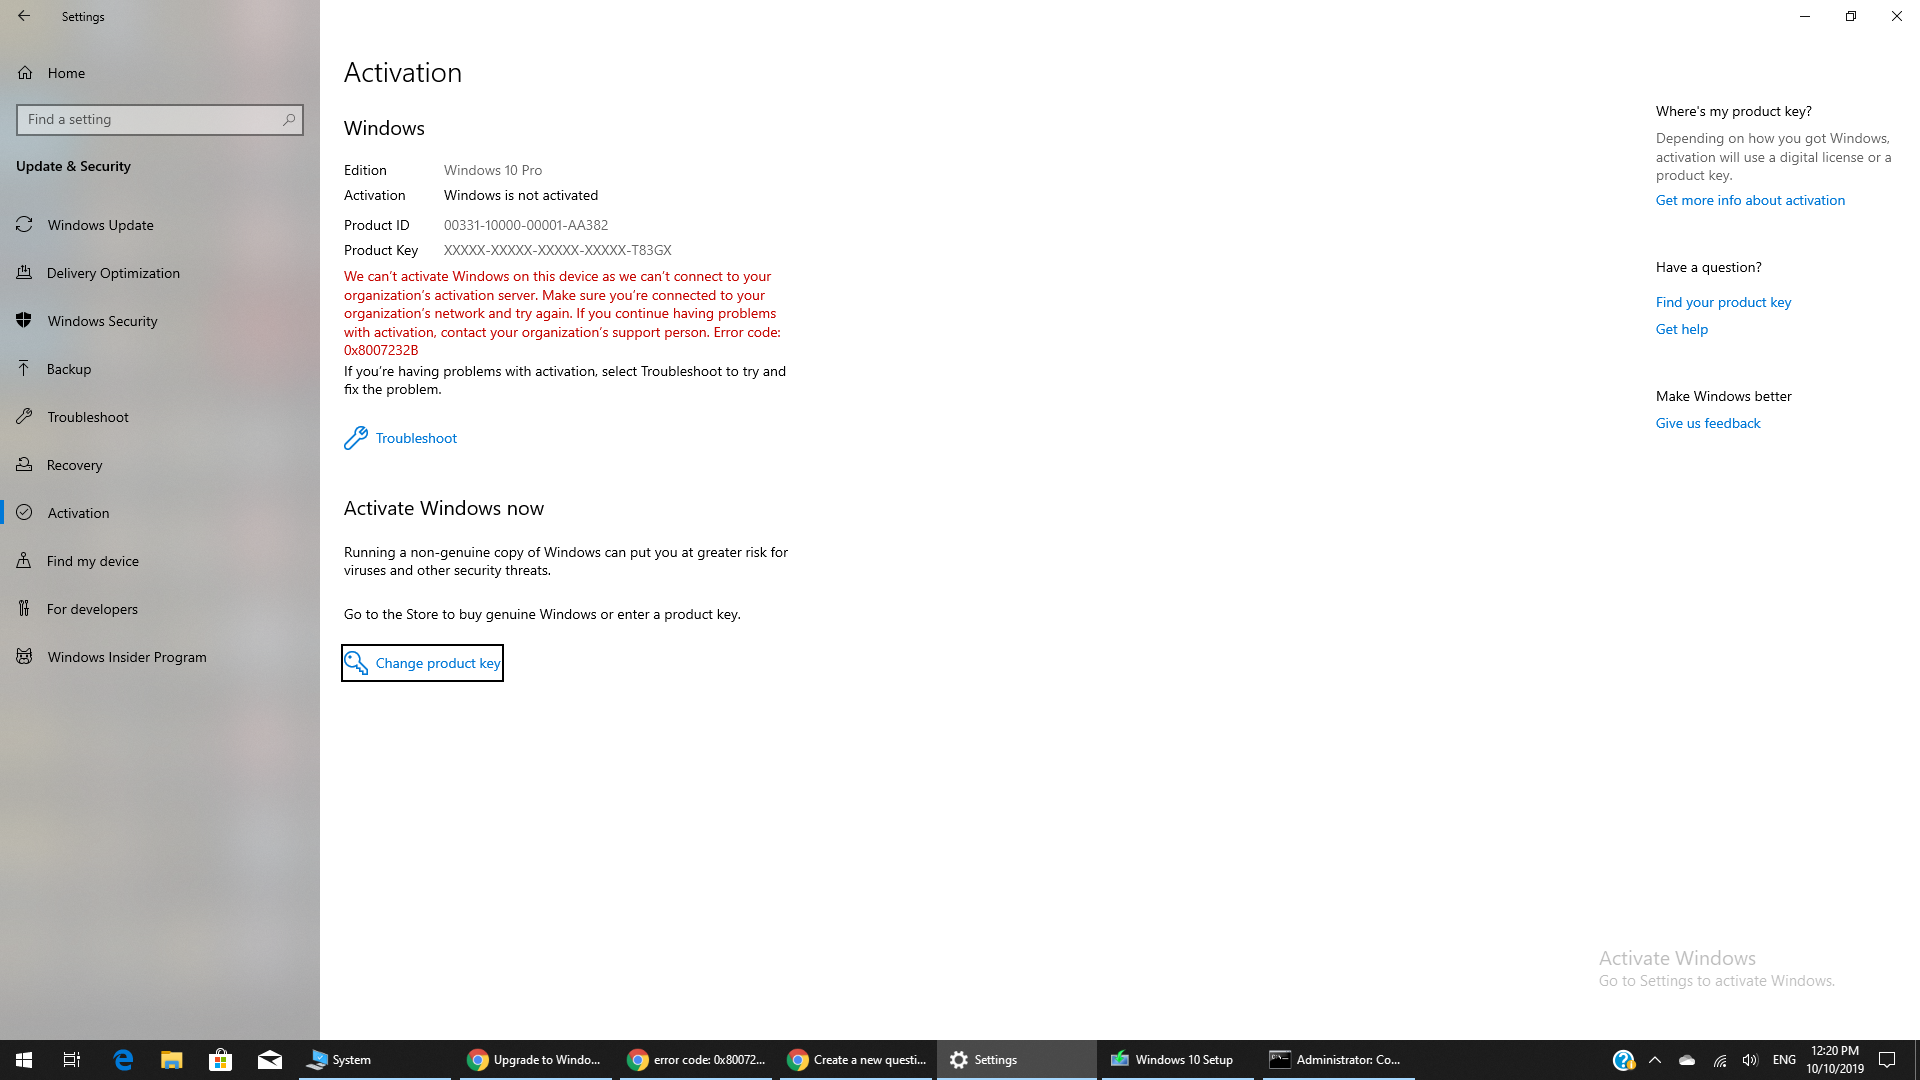Switch to Administrator Command Prompt window
The height and width of the screenshot is (1080, 1920).
coord(1338,1060)
